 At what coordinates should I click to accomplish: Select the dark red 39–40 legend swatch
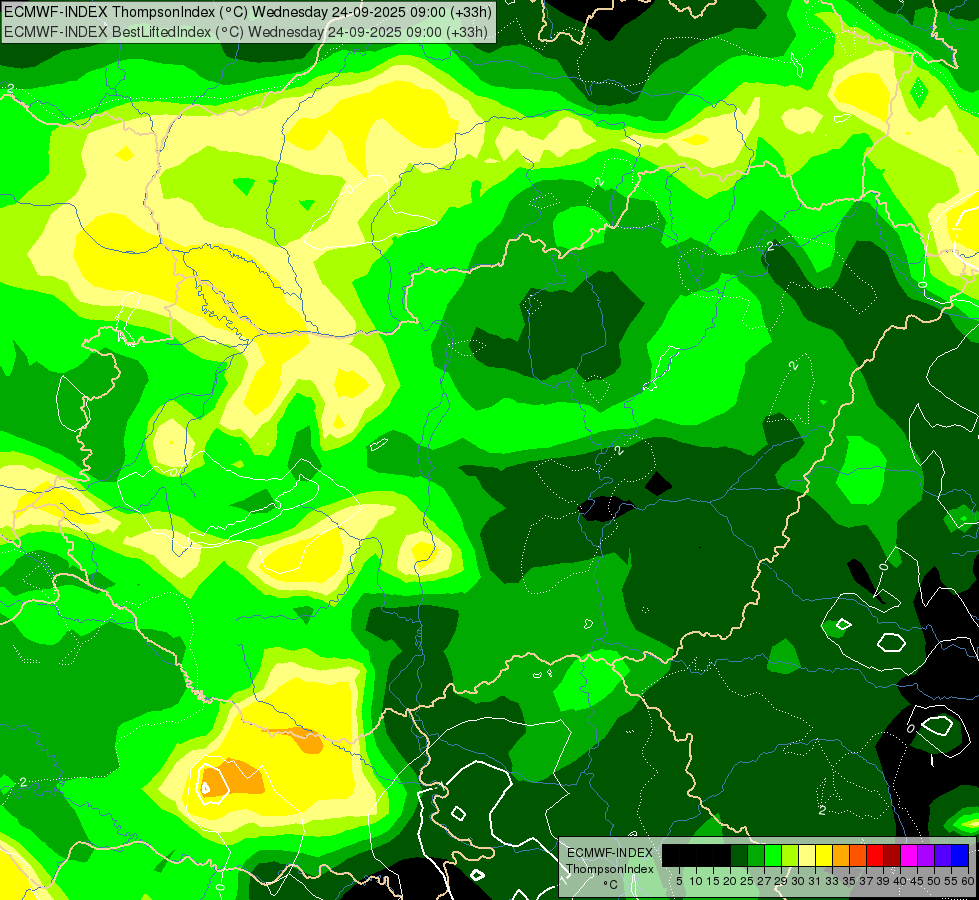tap(892, 855)
